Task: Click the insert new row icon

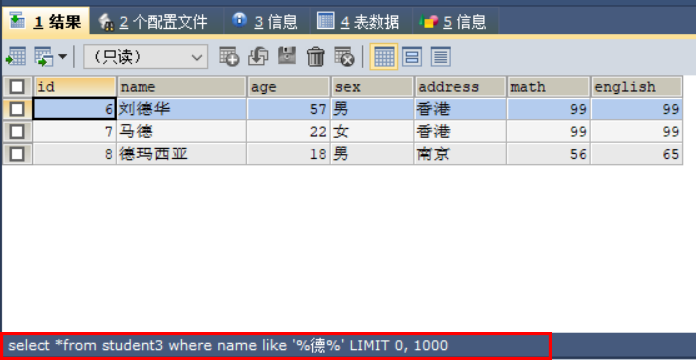Action: (x=229, y=56)
